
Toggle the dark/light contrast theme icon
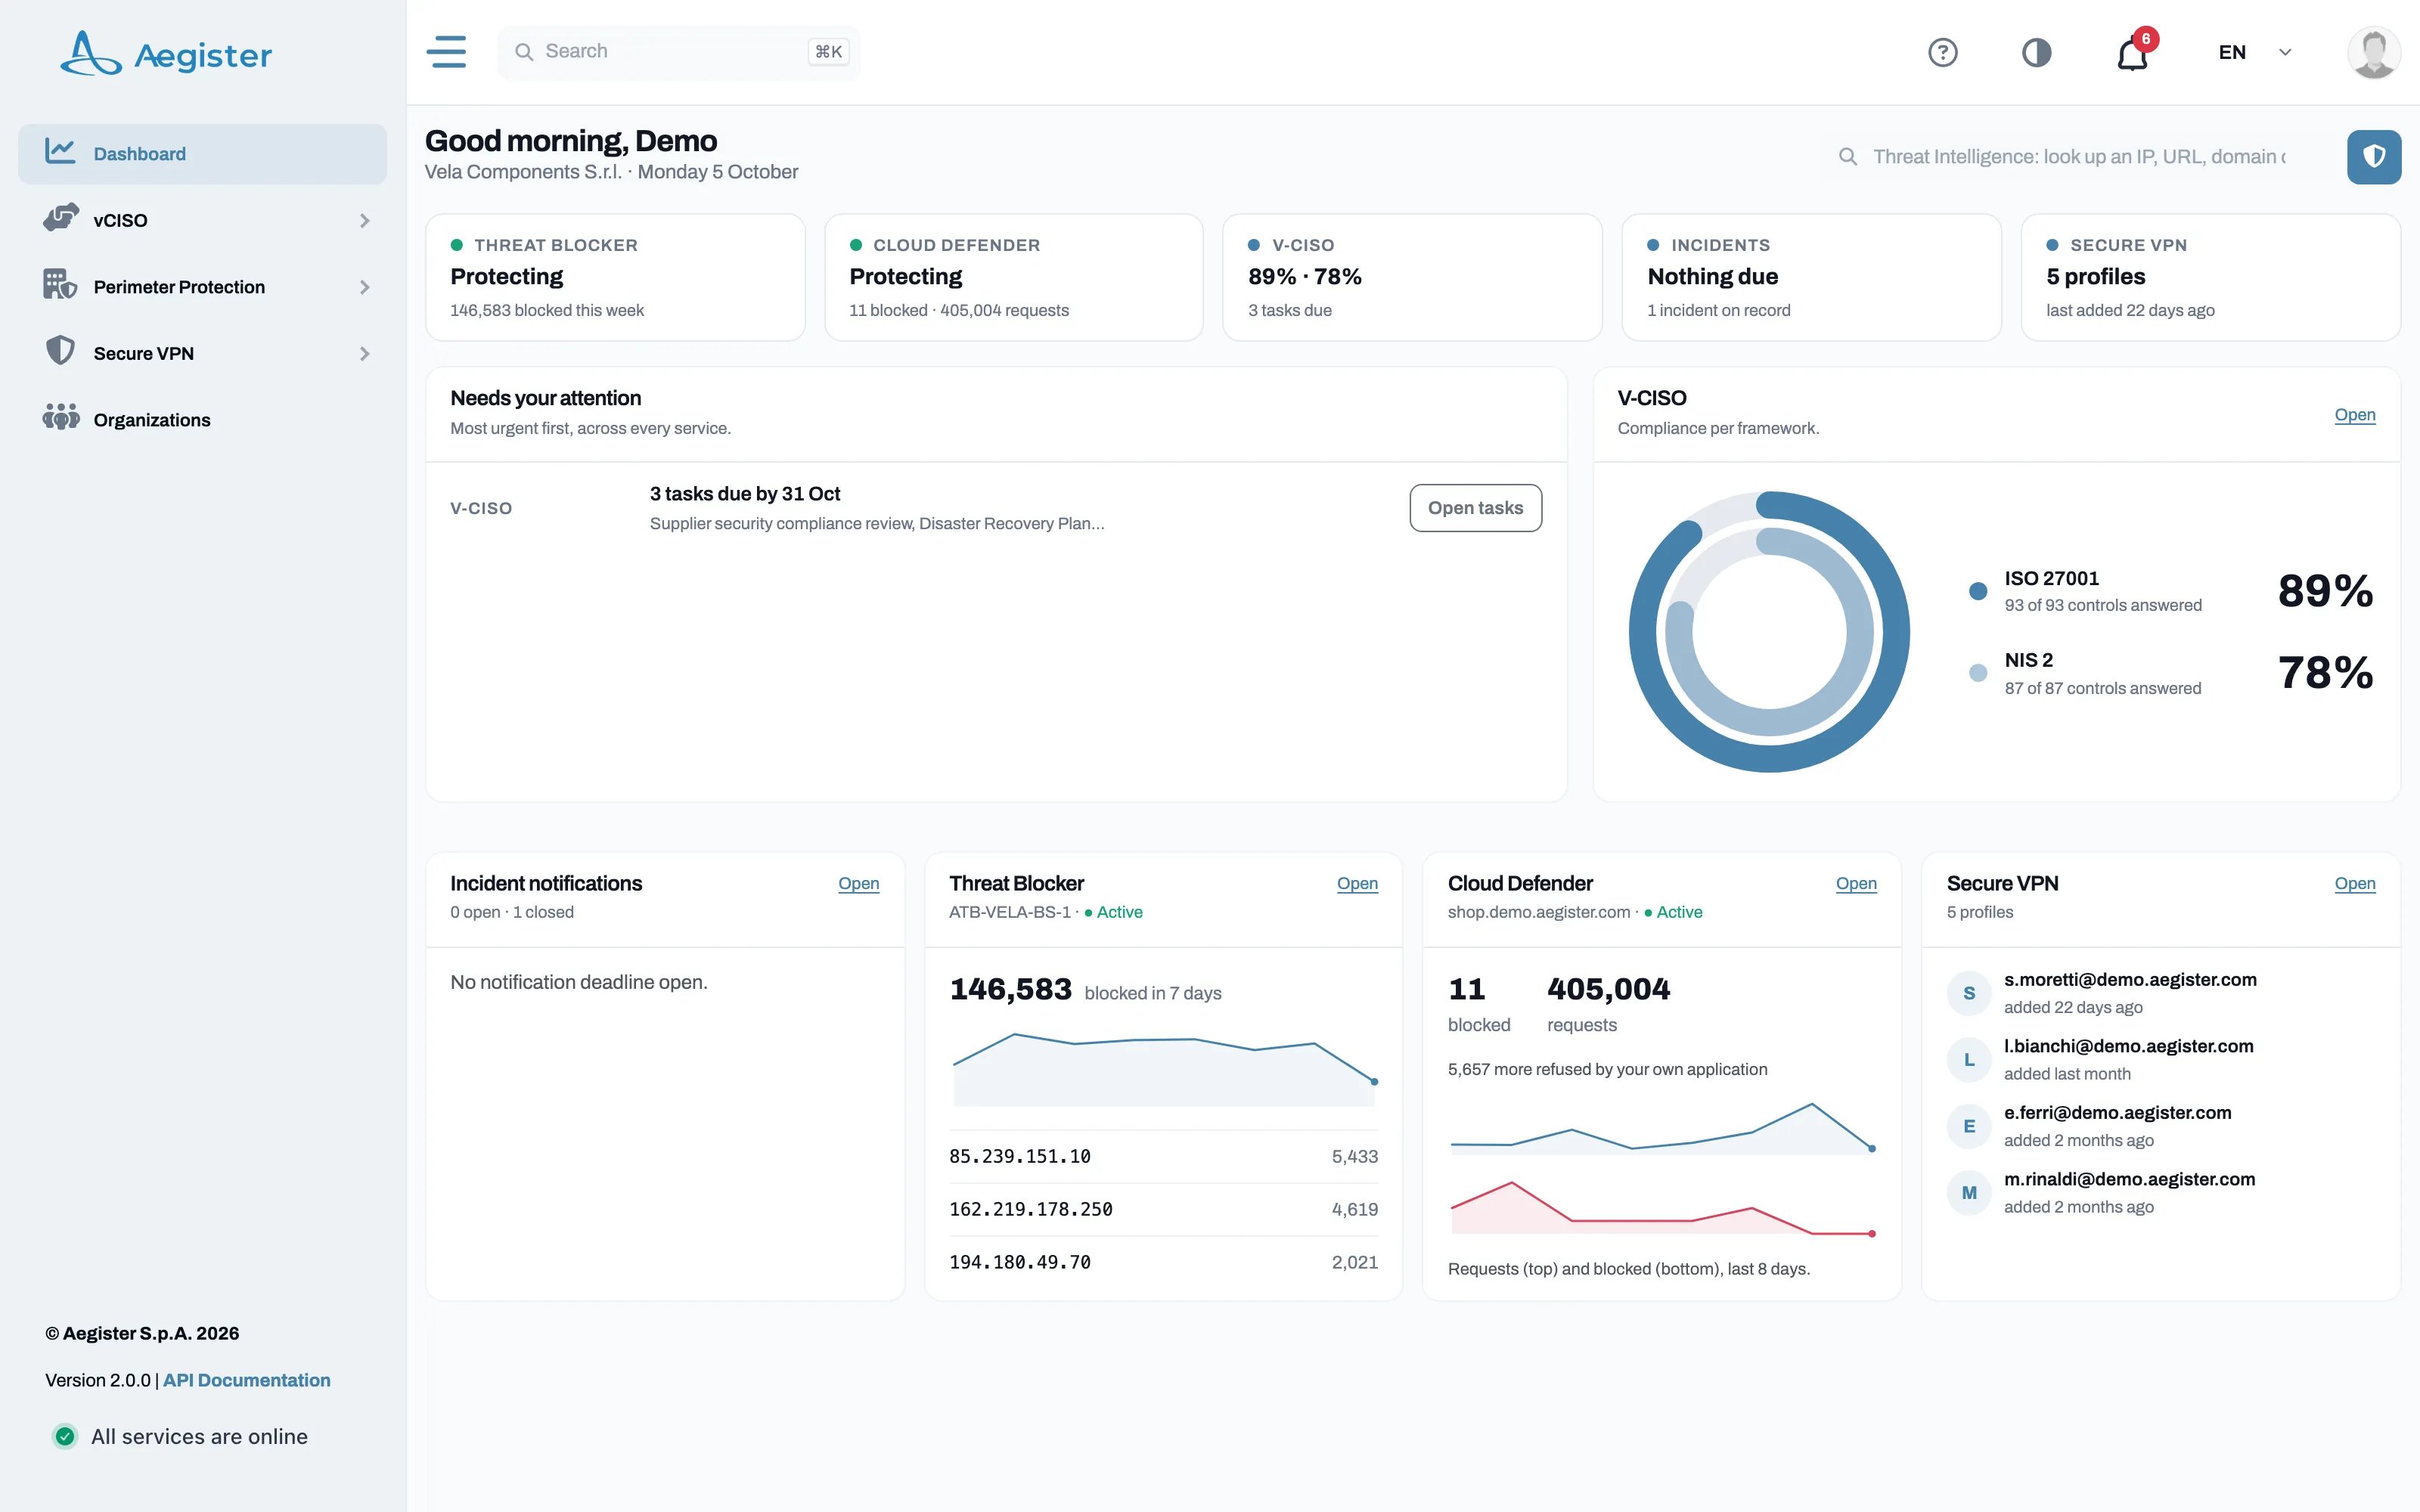2036,52
